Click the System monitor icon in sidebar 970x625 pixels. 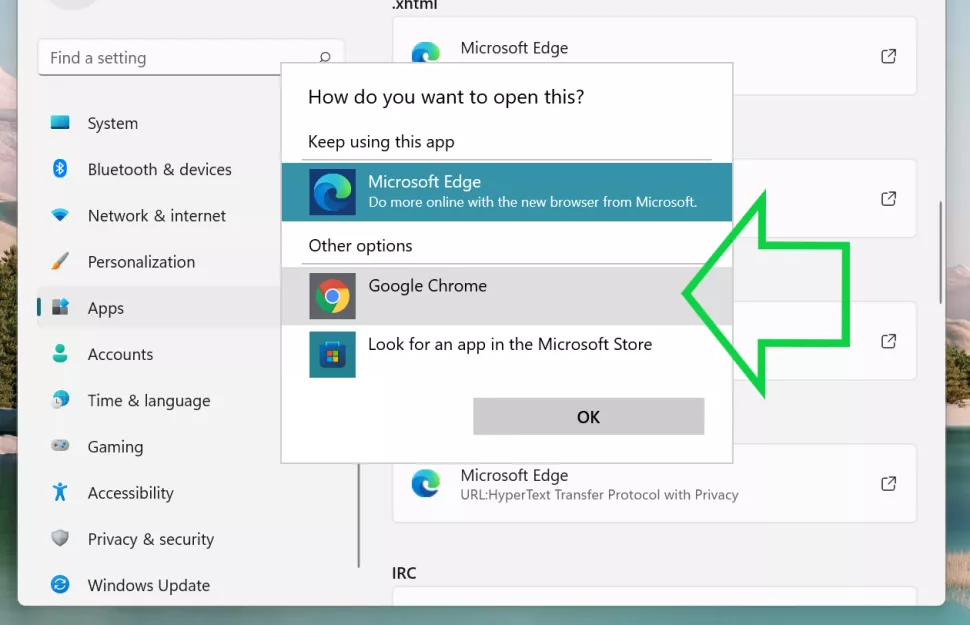click(60, 123)
